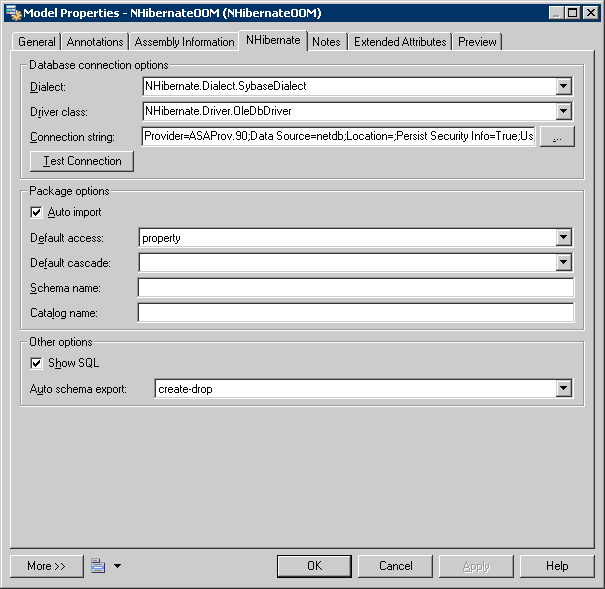Click the 'Default access:' label
The height and width of the screenshot is (589, 605).
click(x=67, y=238)
